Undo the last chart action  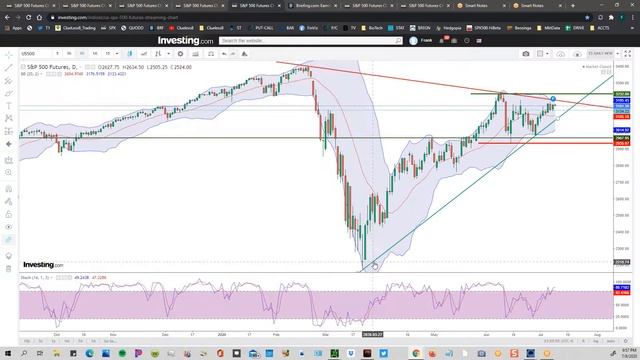[224, 54]
